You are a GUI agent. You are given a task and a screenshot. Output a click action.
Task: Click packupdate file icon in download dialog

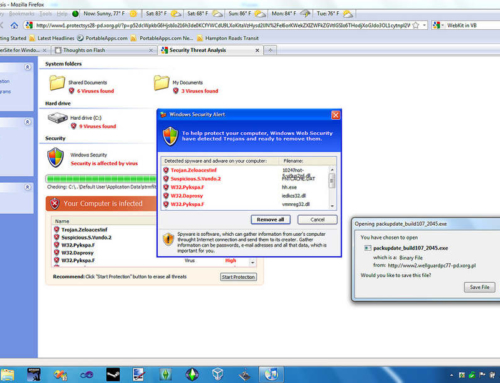point(367,248)
